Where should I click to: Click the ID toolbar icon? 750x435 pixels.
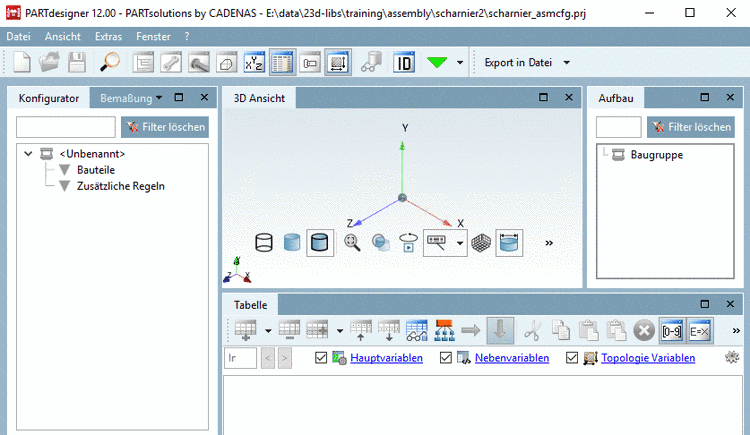[x=404, y=62]
